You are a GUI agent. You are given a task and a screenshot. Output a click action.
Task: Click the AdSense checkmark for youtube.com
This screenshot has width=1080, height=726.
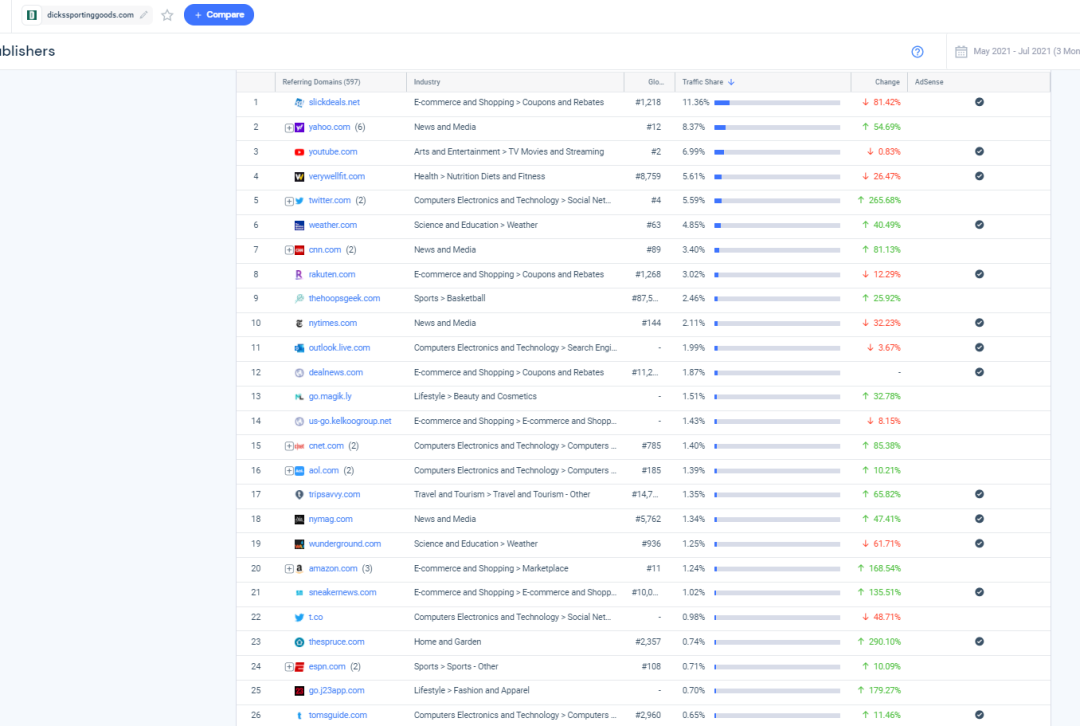(x=979, y=152)
